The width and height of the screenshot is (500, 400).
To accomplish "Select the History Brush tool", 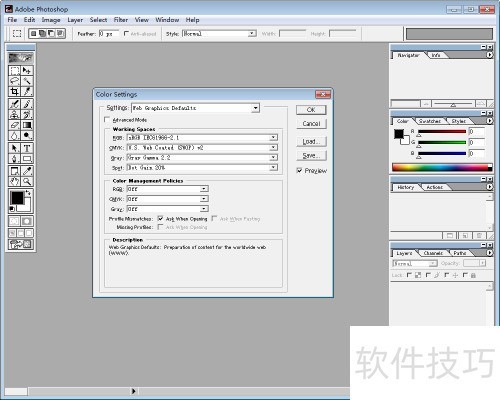I will pos(27,115).
